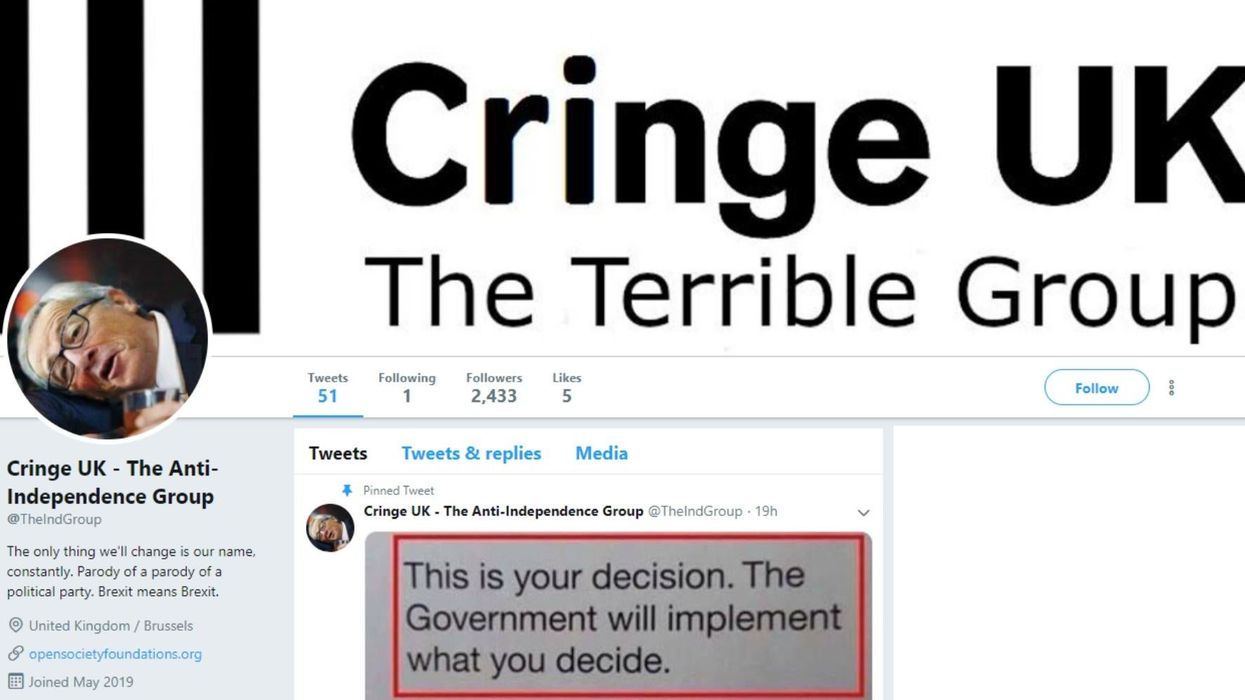Open the pinned tweet's 19h timestamp

tap(766, 511)
